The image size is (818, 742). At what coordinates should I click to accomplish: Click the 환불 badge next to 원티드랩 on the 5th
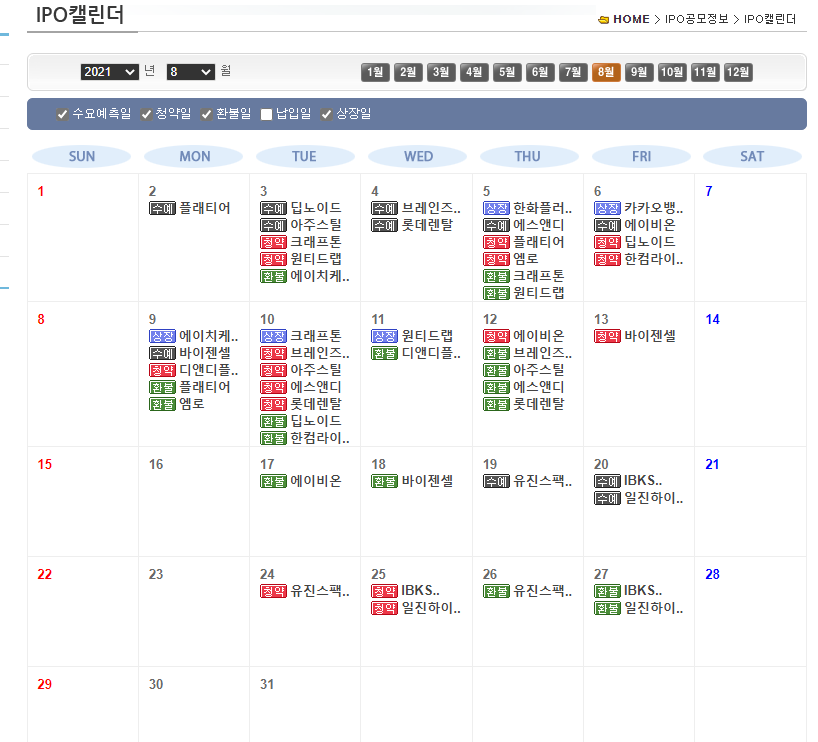click(496, 293)
